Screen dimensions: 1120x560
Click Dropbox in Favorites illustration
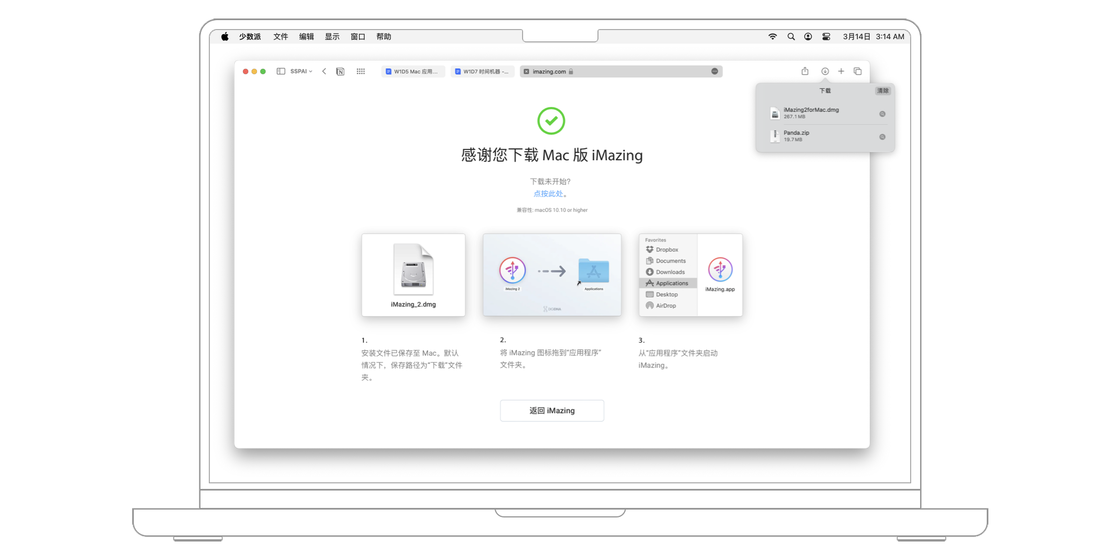[x=662, y=250]
